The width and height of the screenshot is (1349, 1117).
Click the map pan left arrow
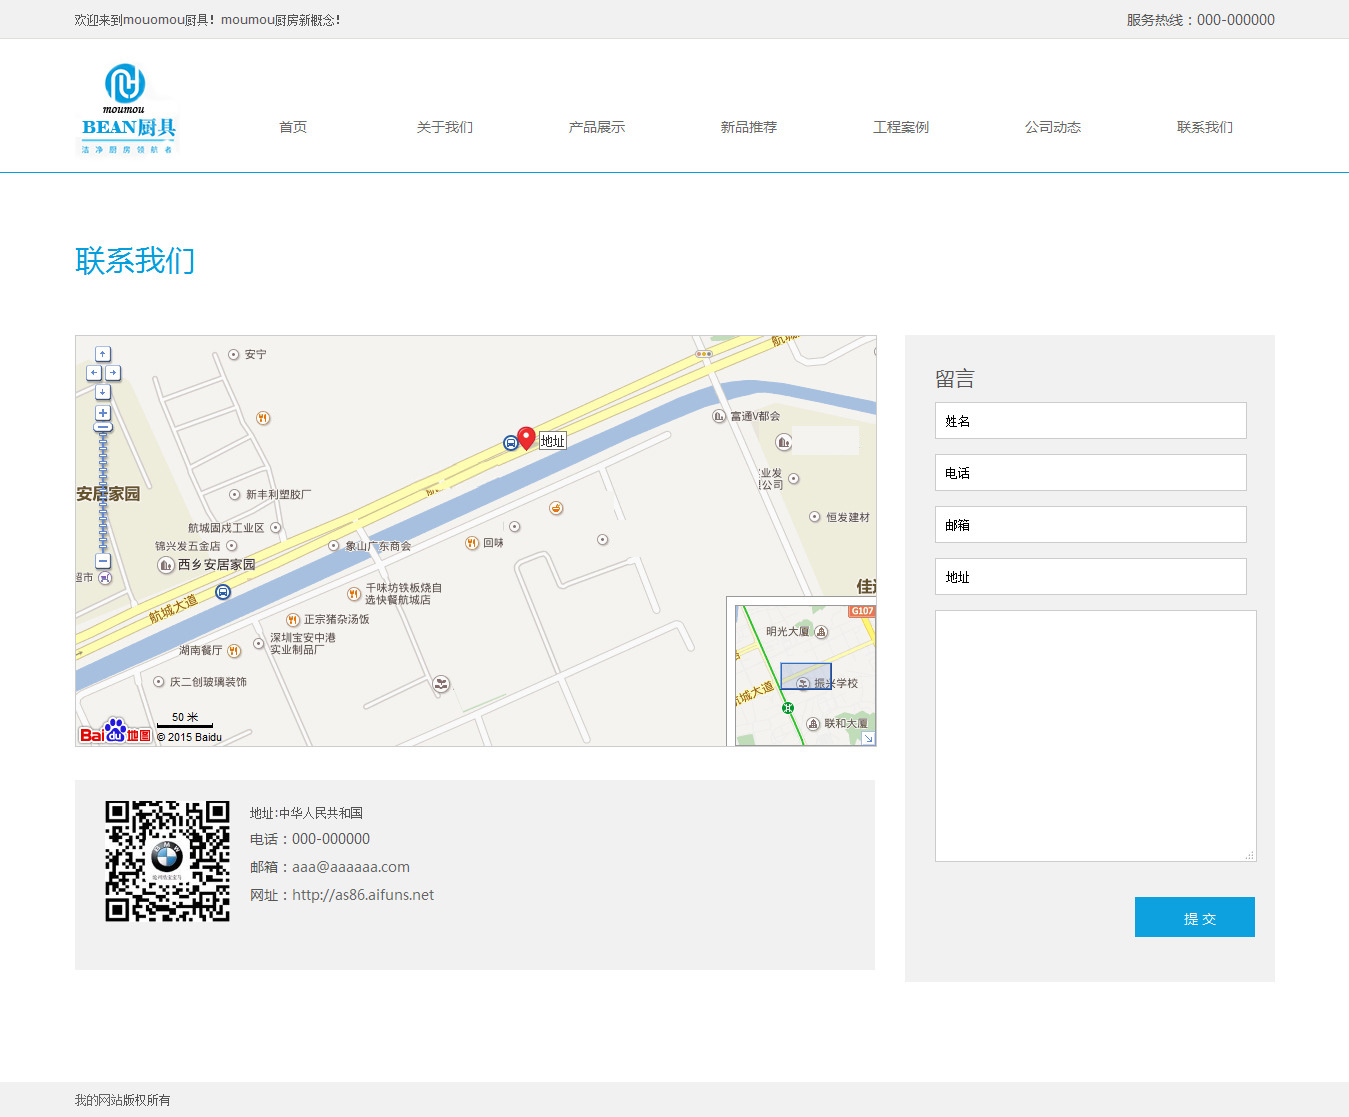tap(94, 373)
